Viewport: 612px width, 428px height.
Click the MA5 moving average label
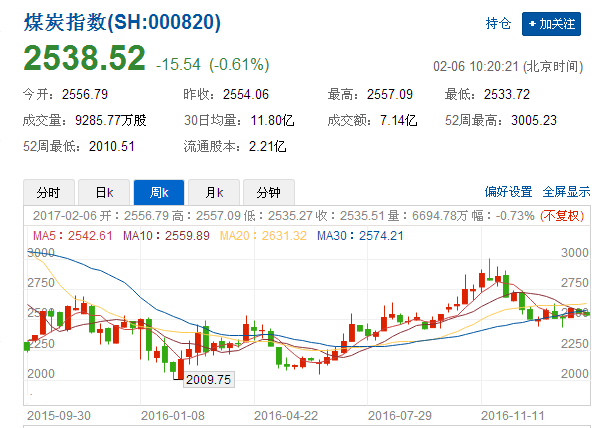[x=64, y=236]
